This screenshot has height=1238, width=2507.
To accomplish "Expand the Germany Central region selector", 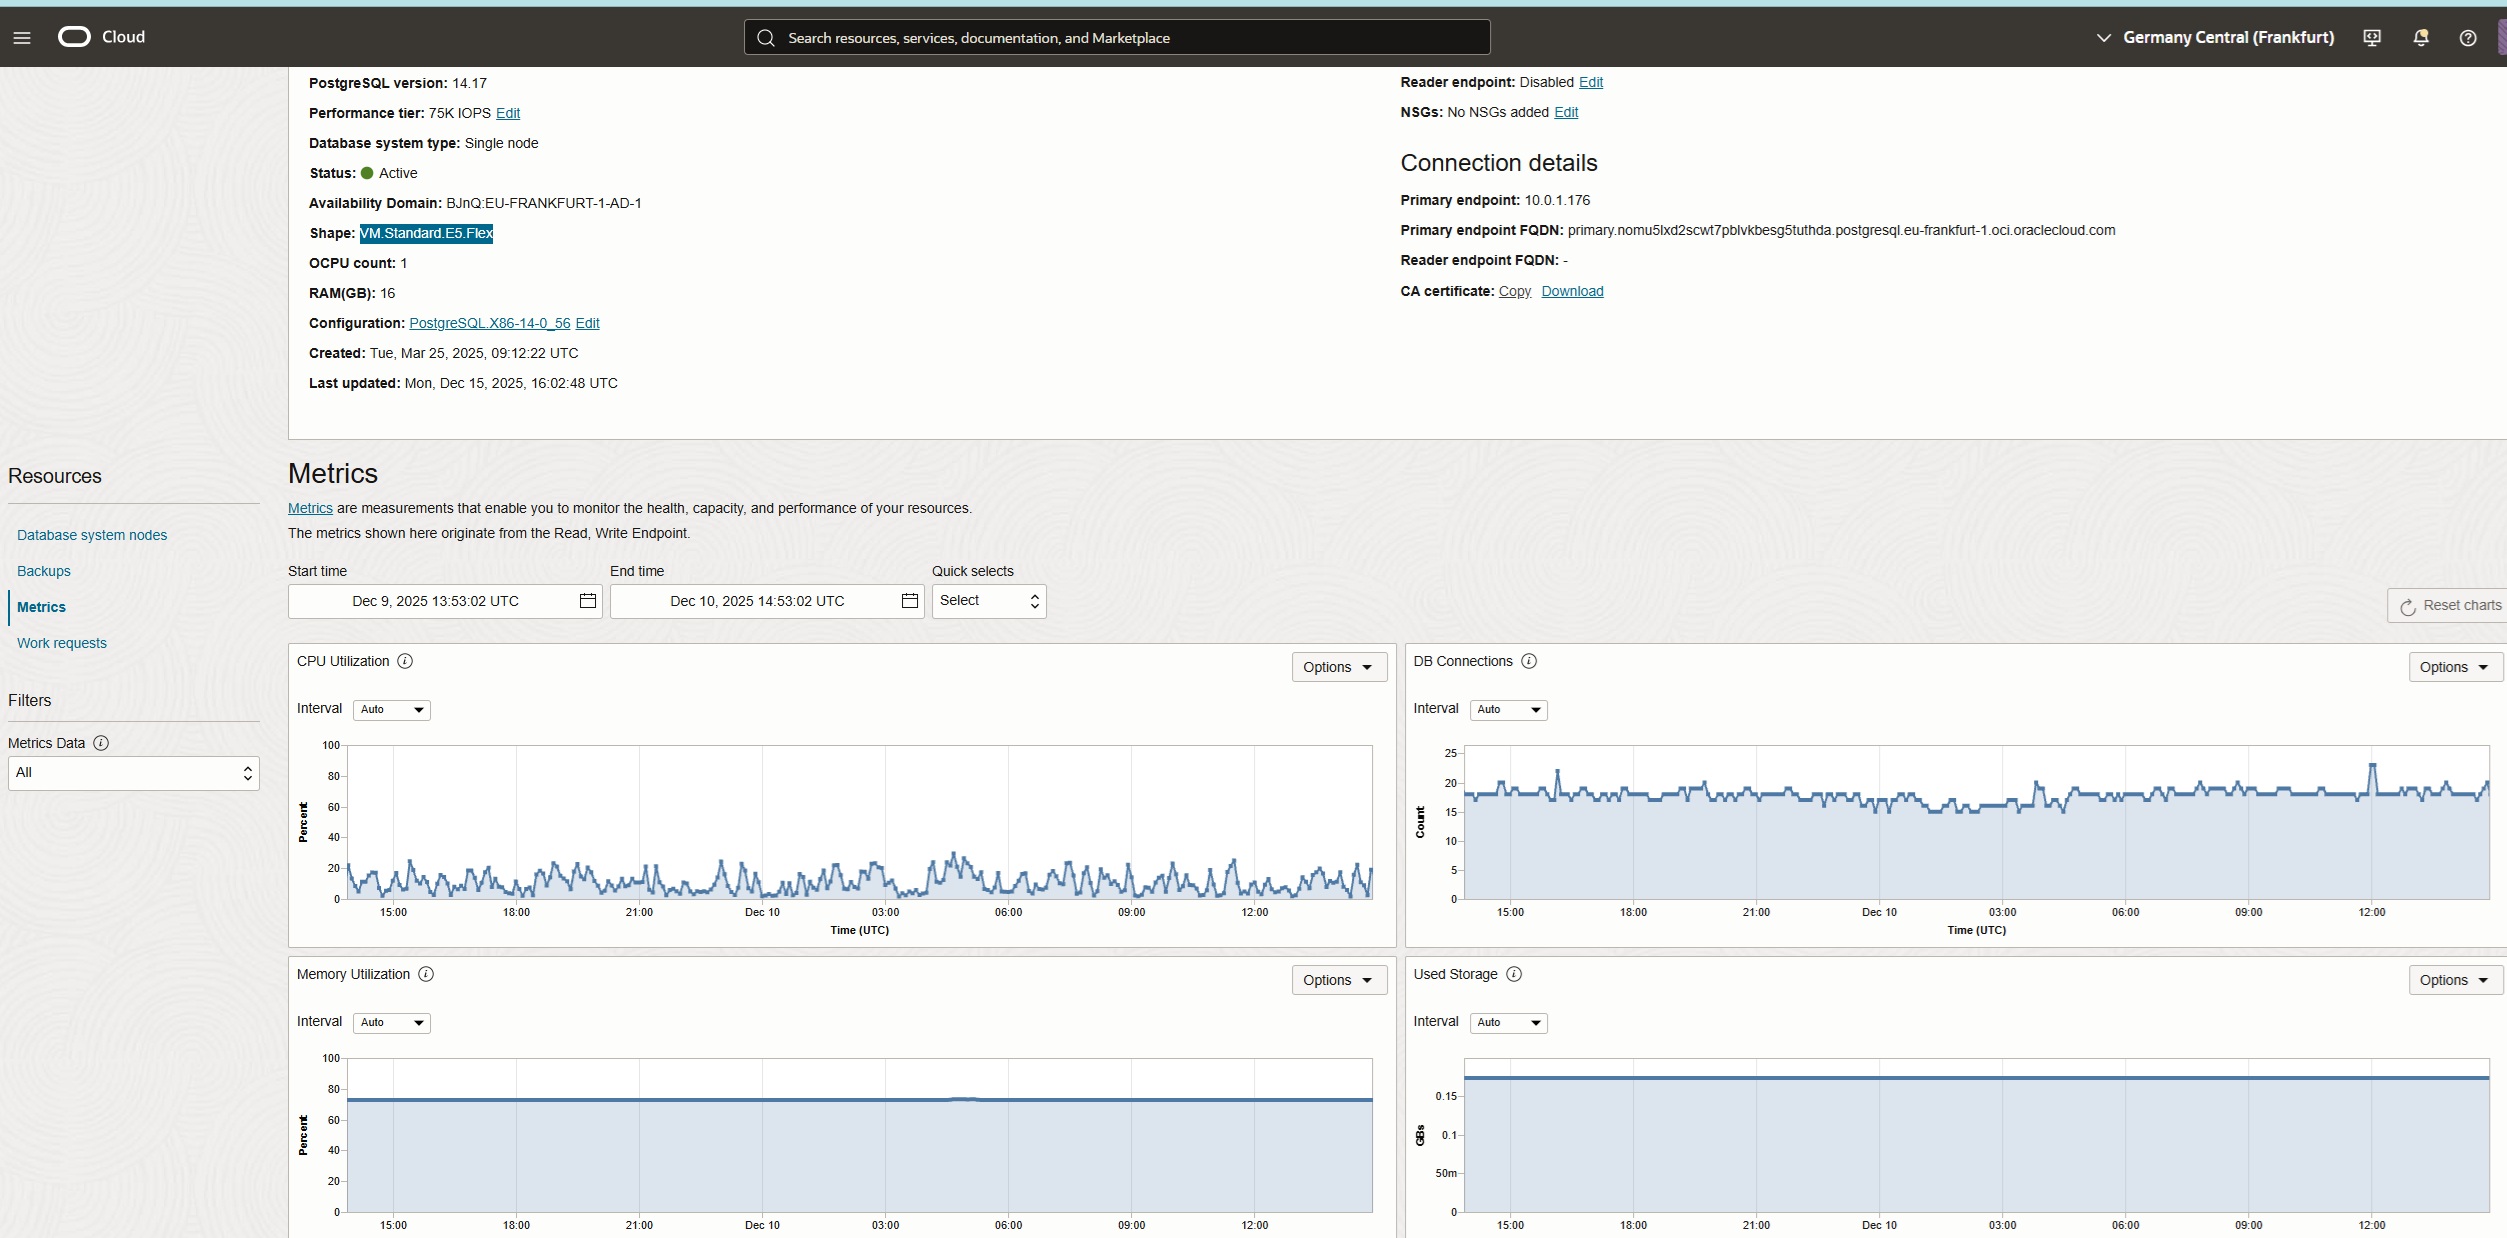I will click(2215, 38).
